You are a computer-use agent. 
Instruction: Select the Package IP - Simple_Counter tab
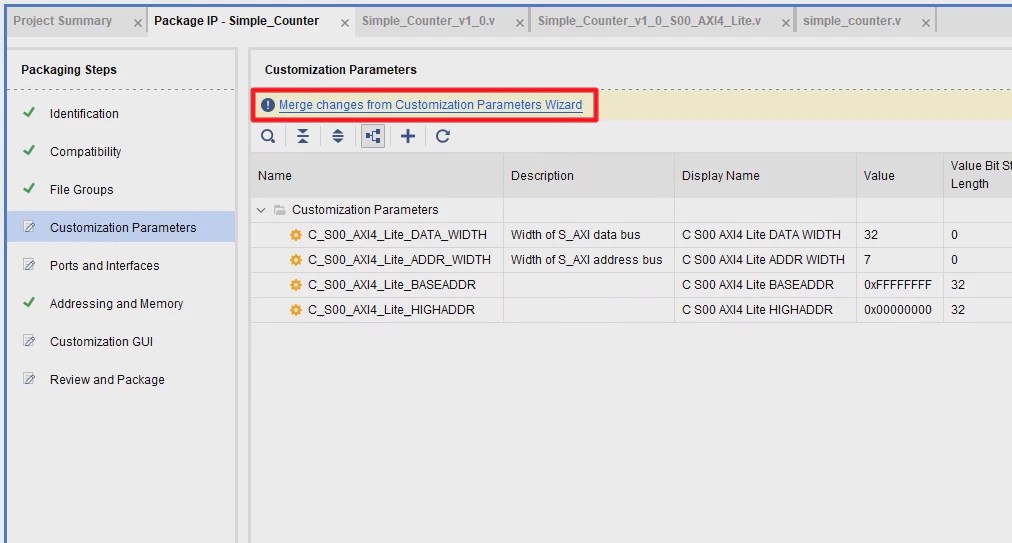(236, 21)
